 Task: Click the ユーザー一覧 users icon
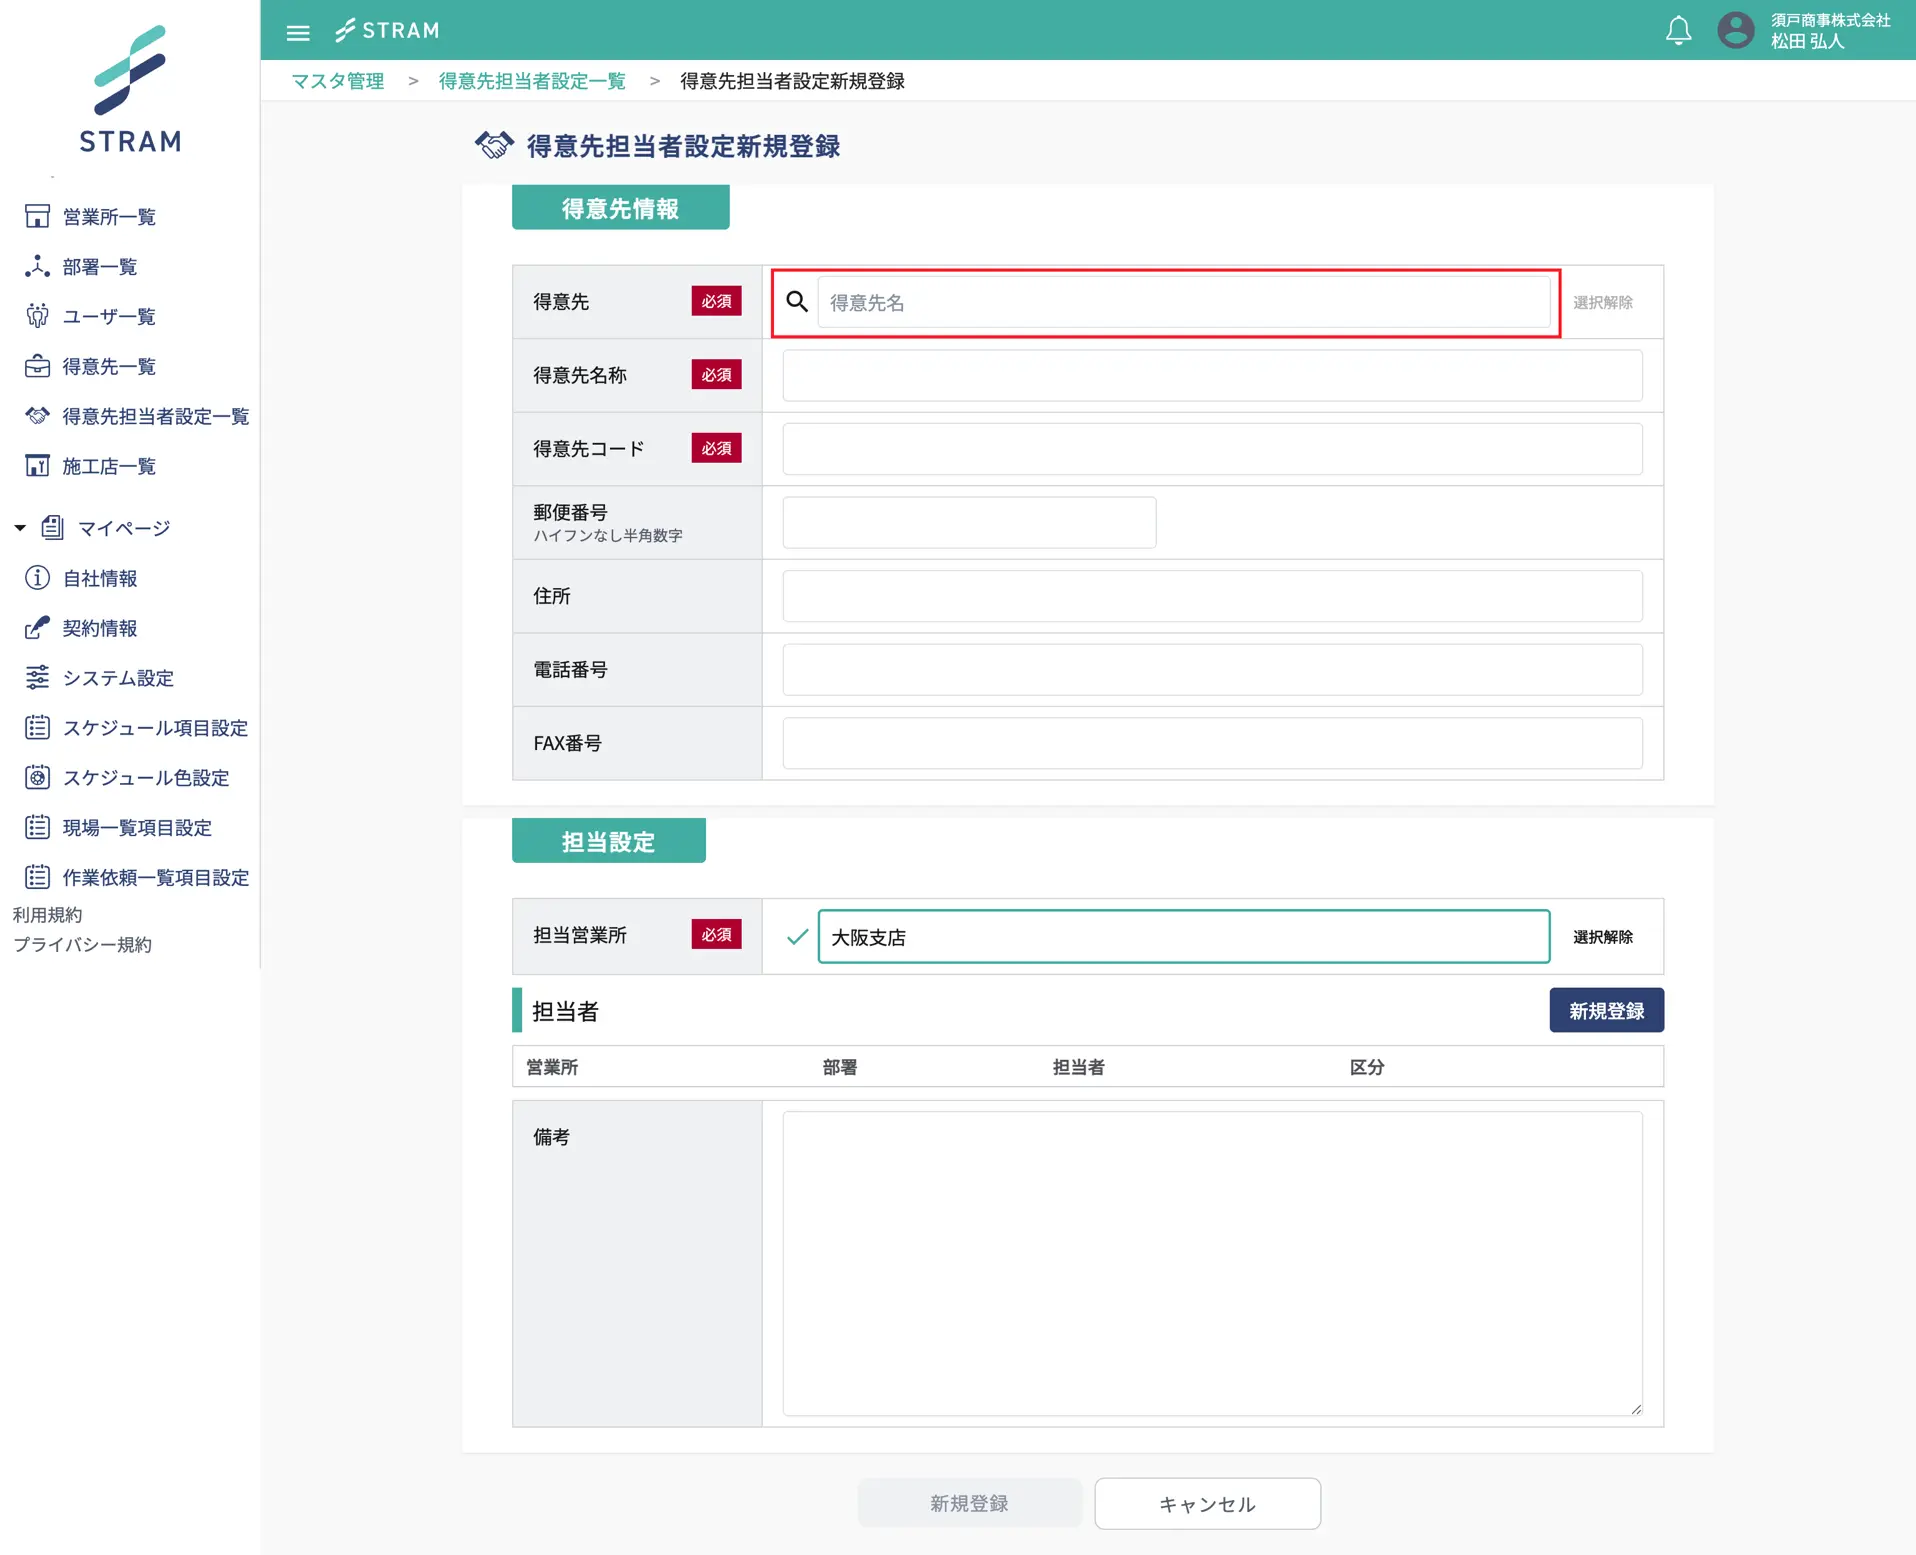point(37,316)
